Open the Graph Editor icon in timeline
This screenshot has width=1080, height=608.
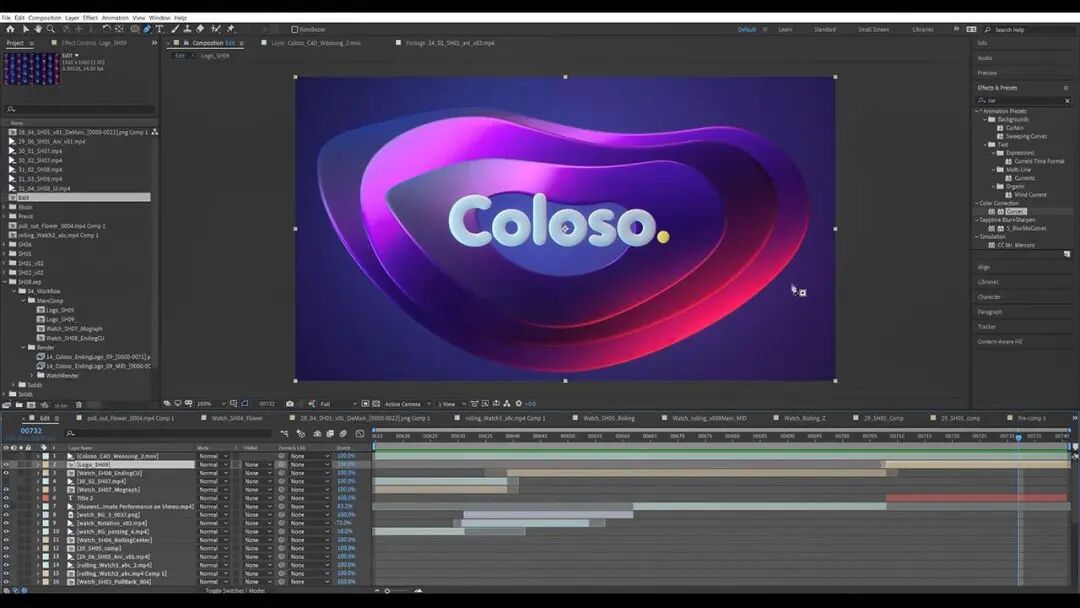[x=360, y=433]
